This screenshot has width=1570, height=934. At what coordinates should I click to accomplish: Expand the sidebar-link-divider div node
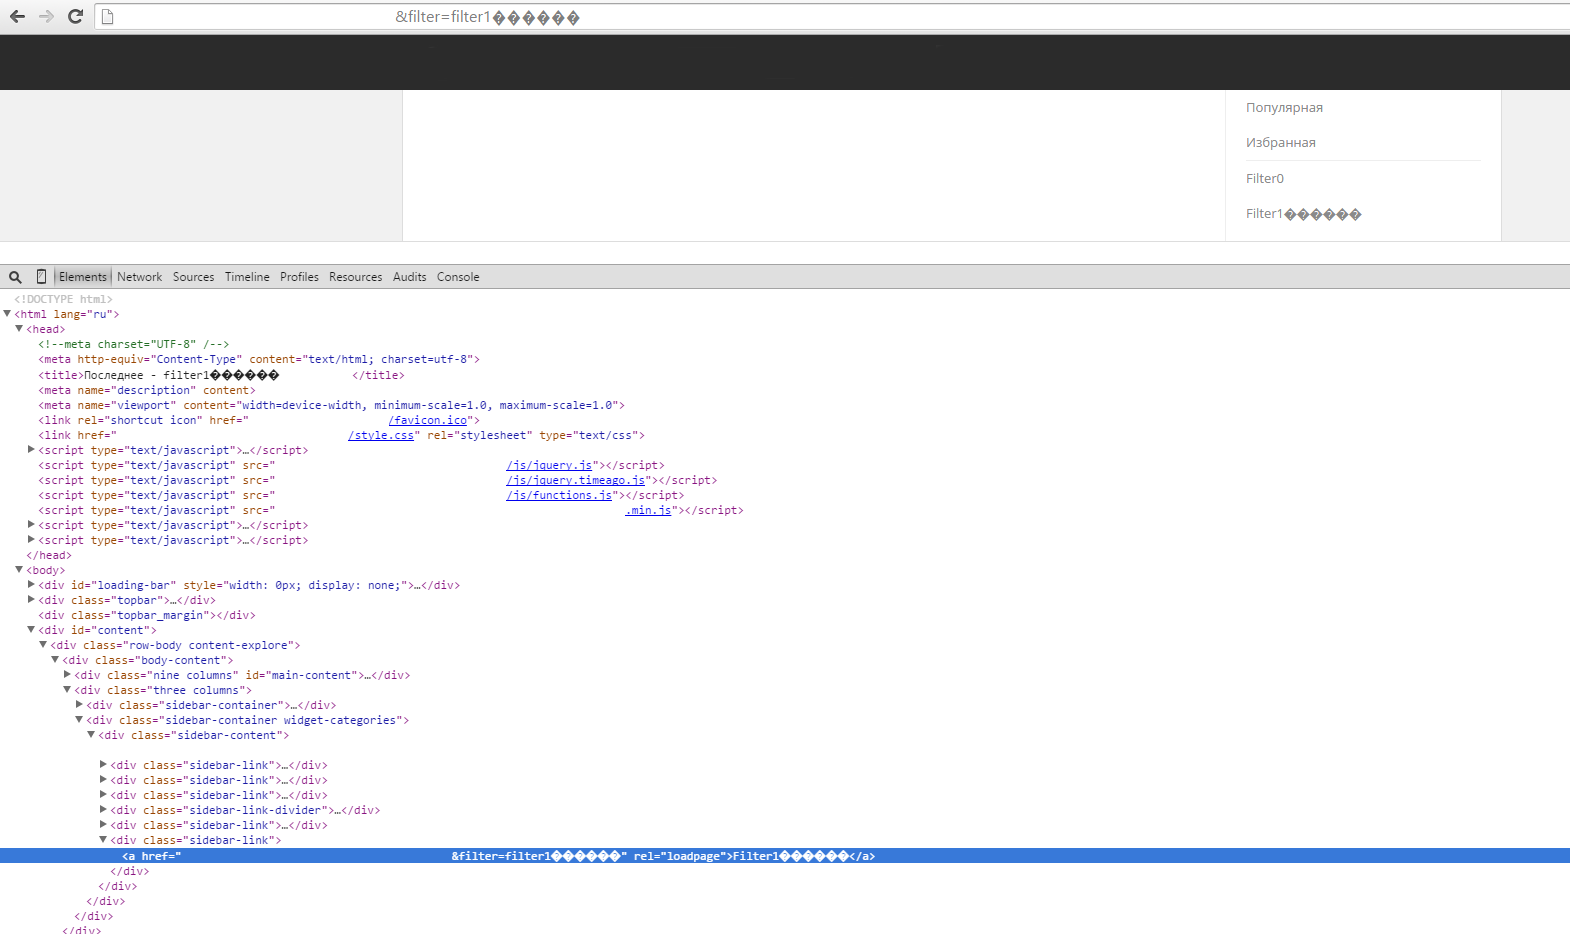coord(103,810)
